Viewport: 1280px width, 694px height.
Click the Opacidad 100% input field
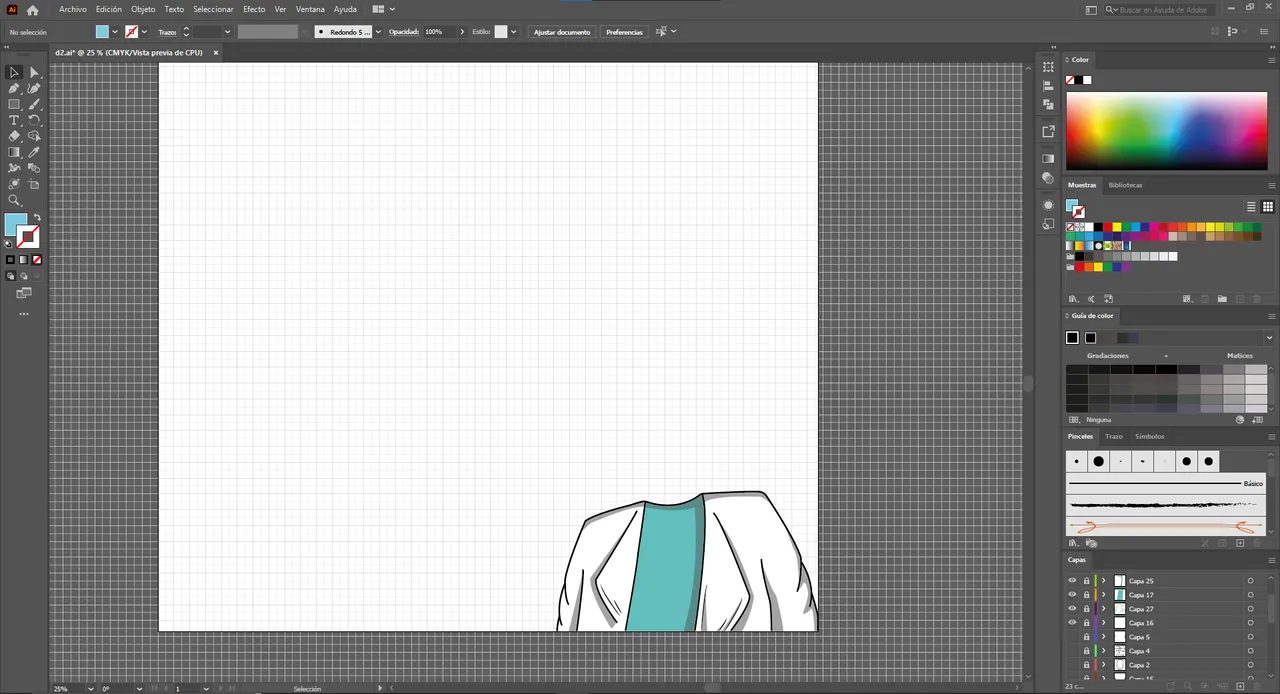[439, 32]
